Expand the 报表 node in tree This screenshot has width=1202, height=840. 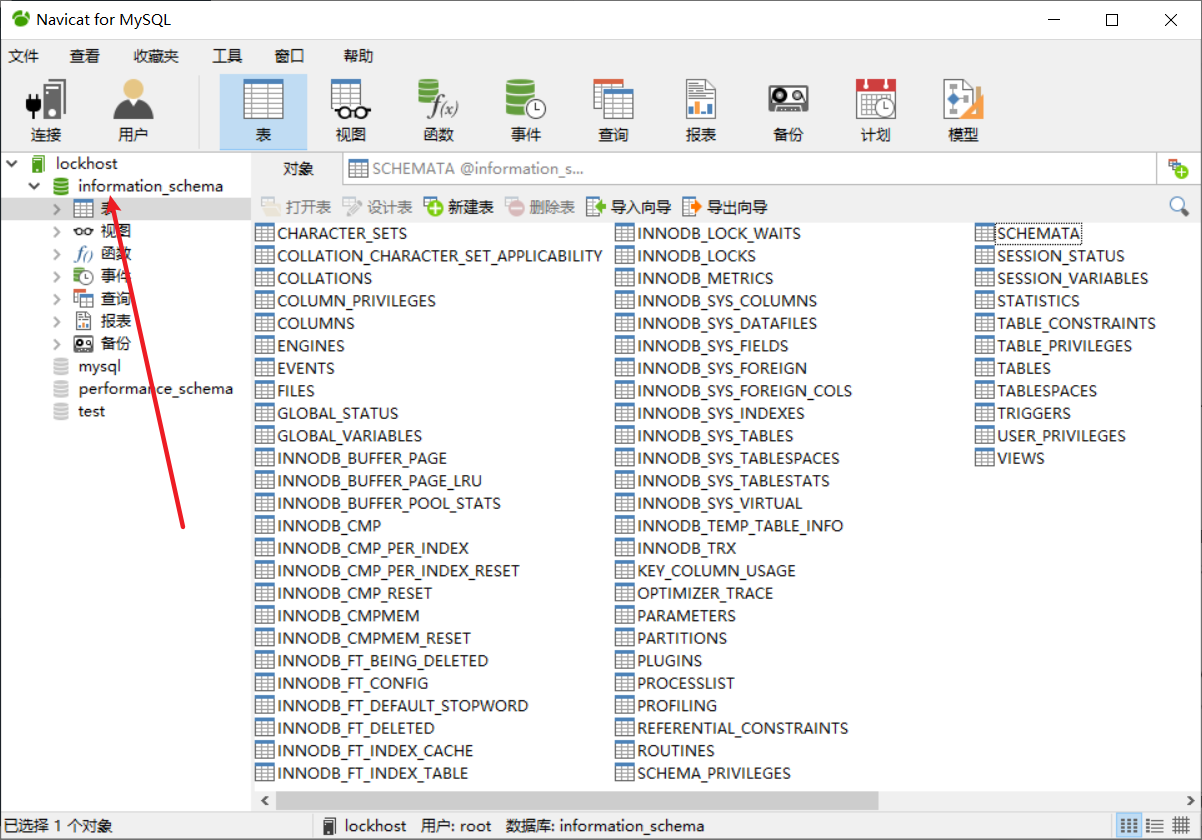tap(57, 321)
